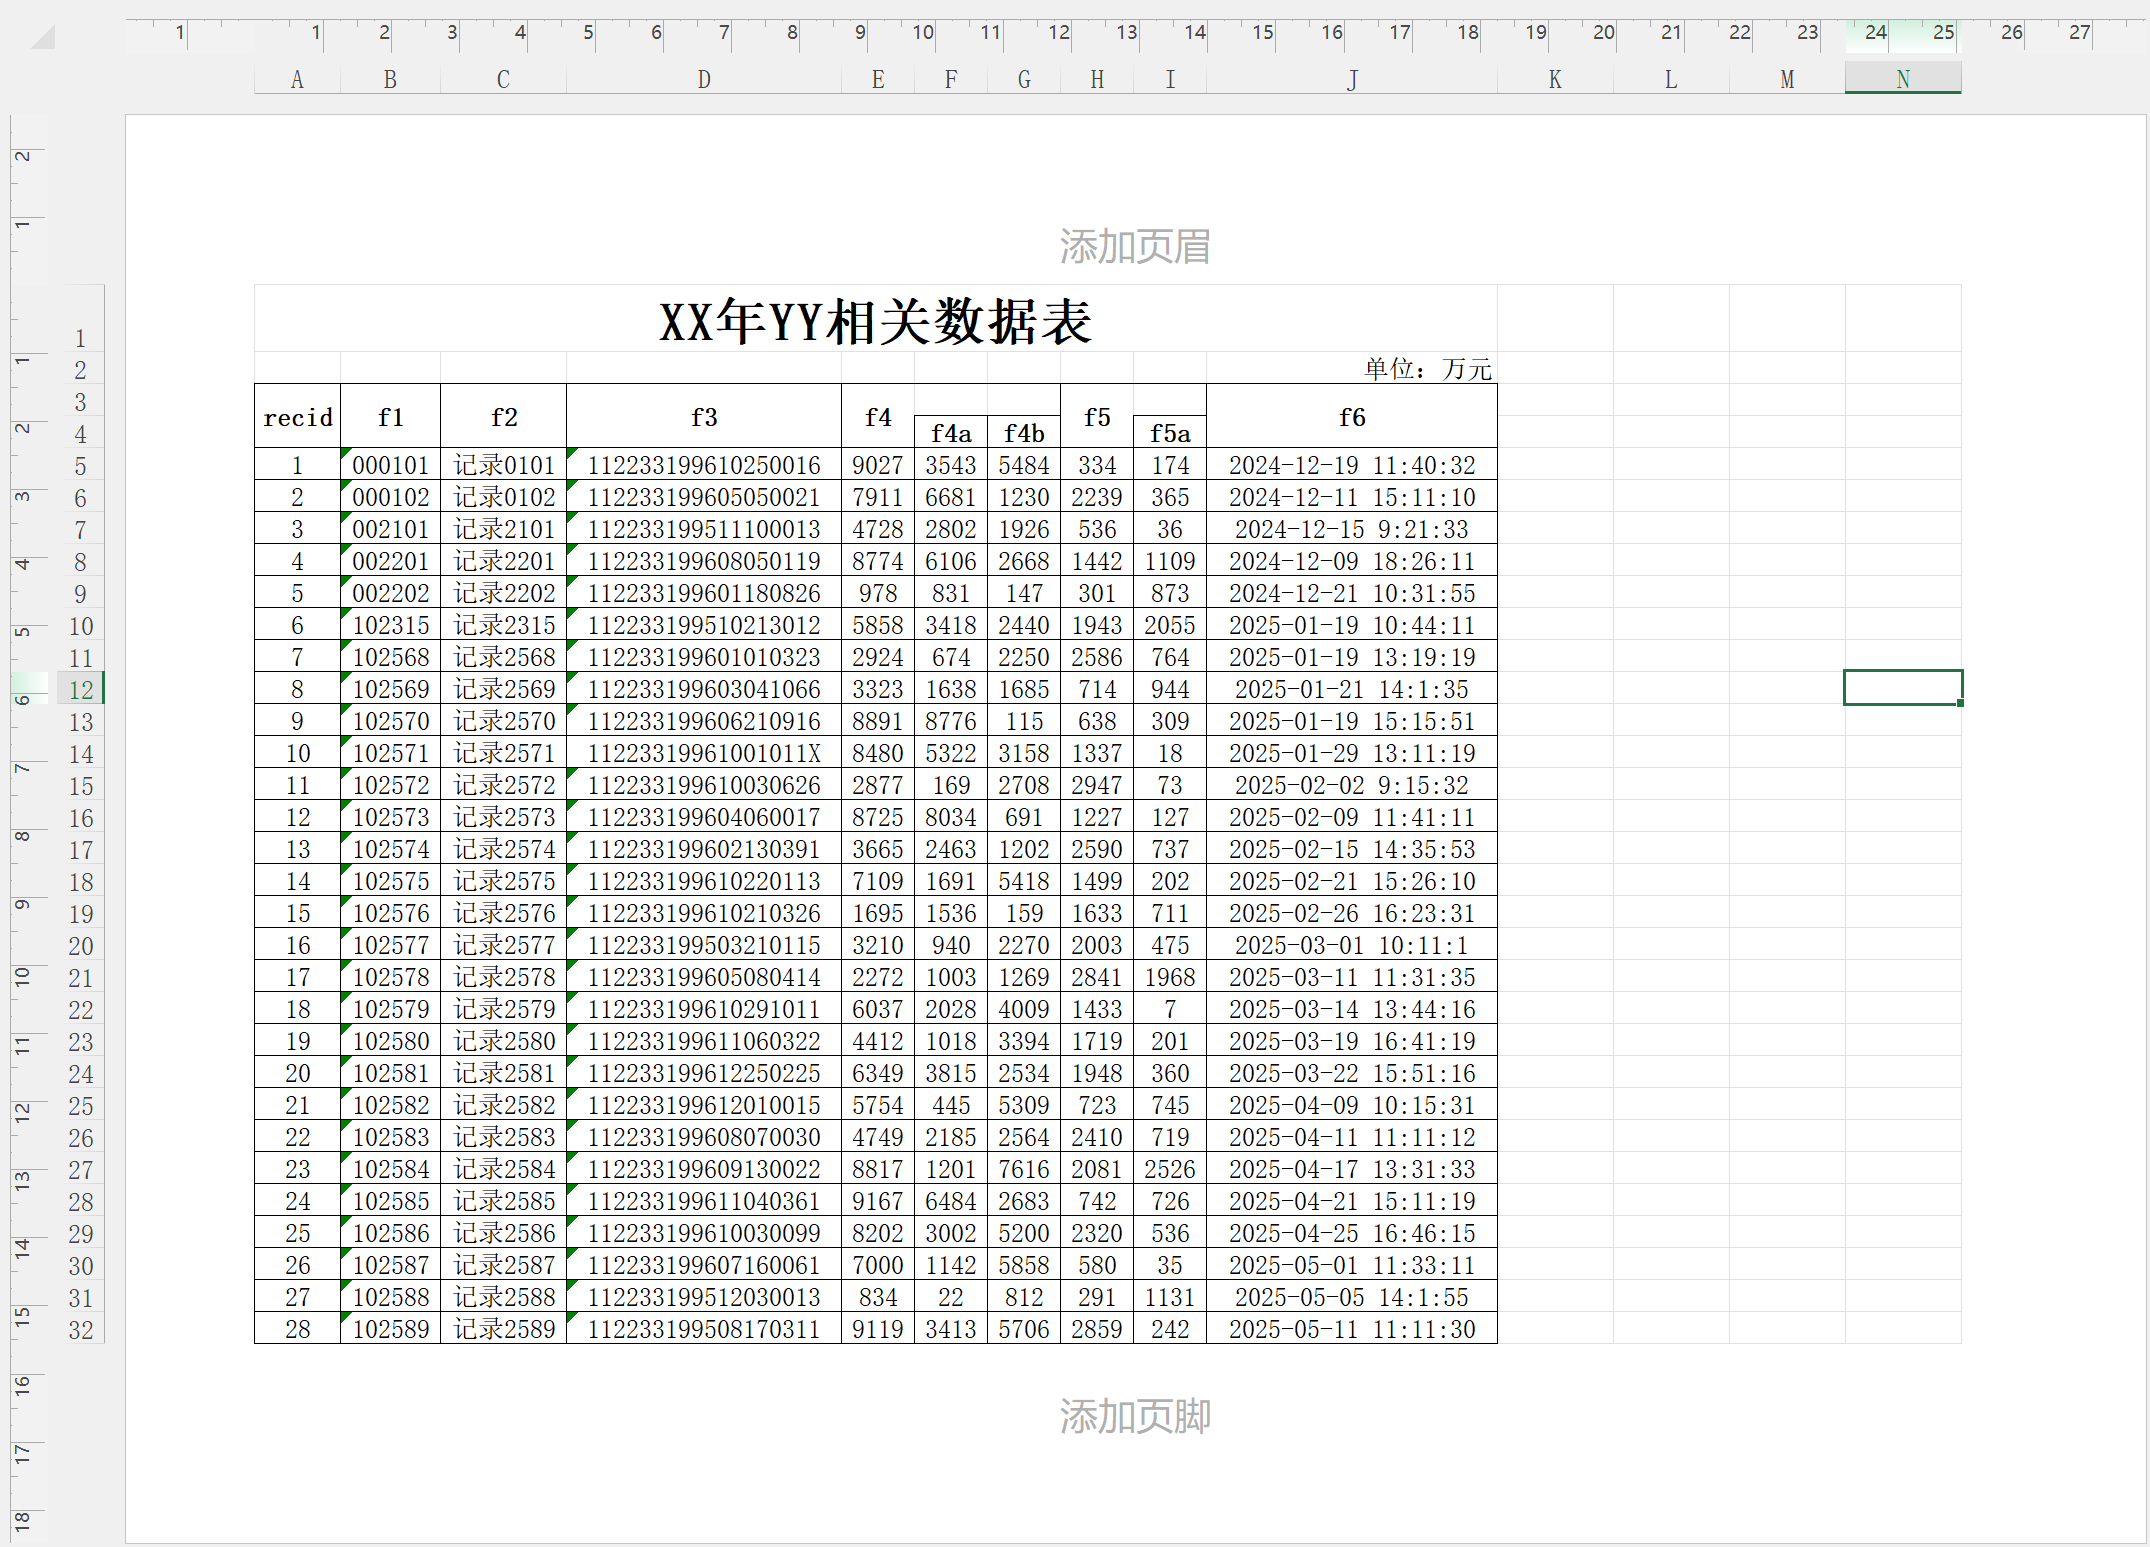Screen dimensions: 2150x1547
Task: Click the f5a sub-header cell
Action: coord(1169,433)
